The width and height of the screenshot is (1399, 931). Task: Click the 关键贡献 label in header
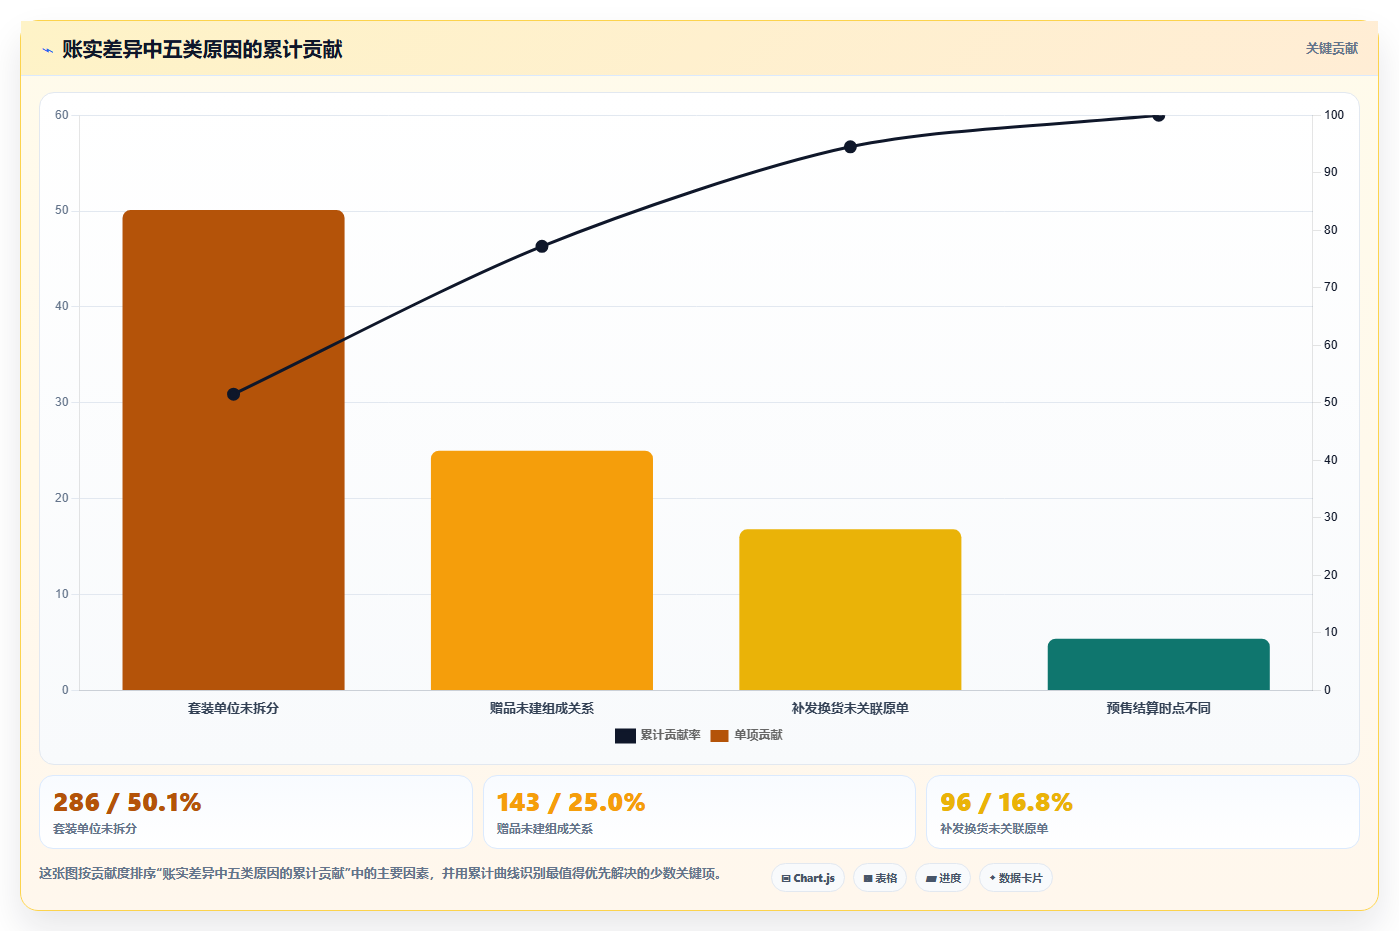click(x=1331, y=48)
